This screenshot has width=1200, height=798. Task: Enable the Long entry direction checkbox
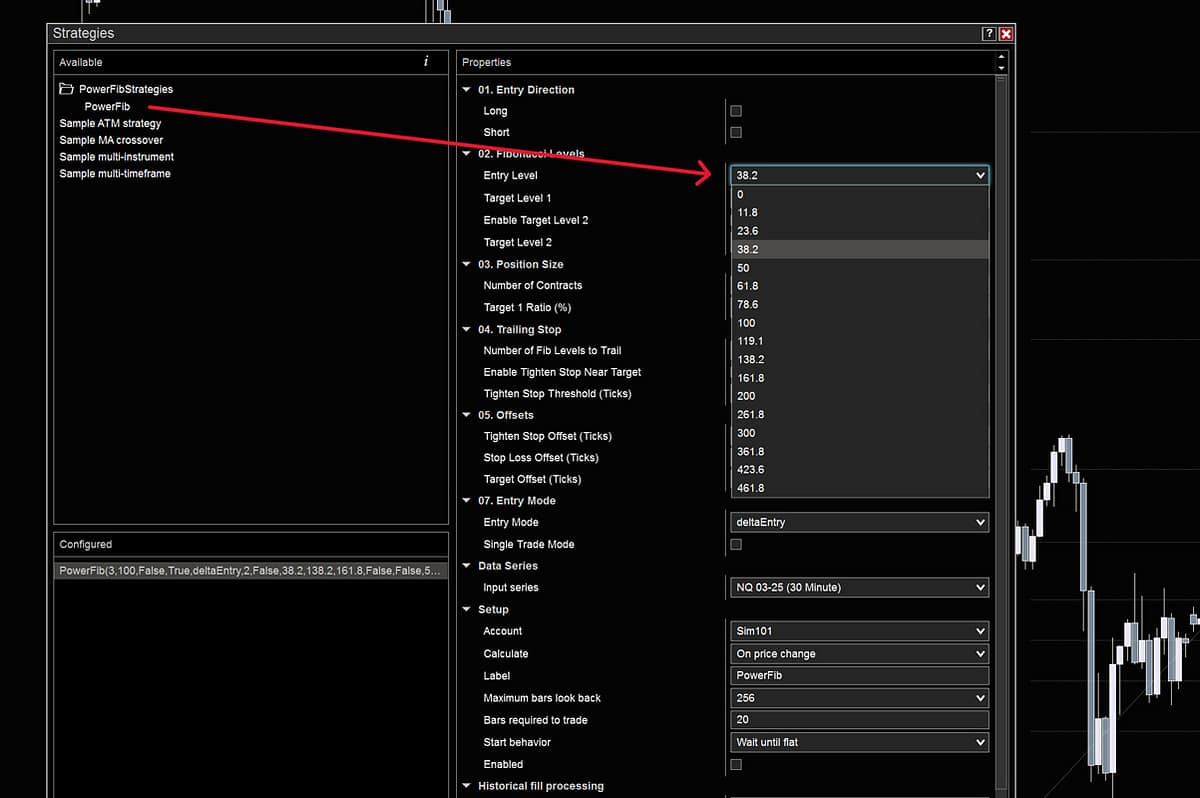(x=736, y=111)
